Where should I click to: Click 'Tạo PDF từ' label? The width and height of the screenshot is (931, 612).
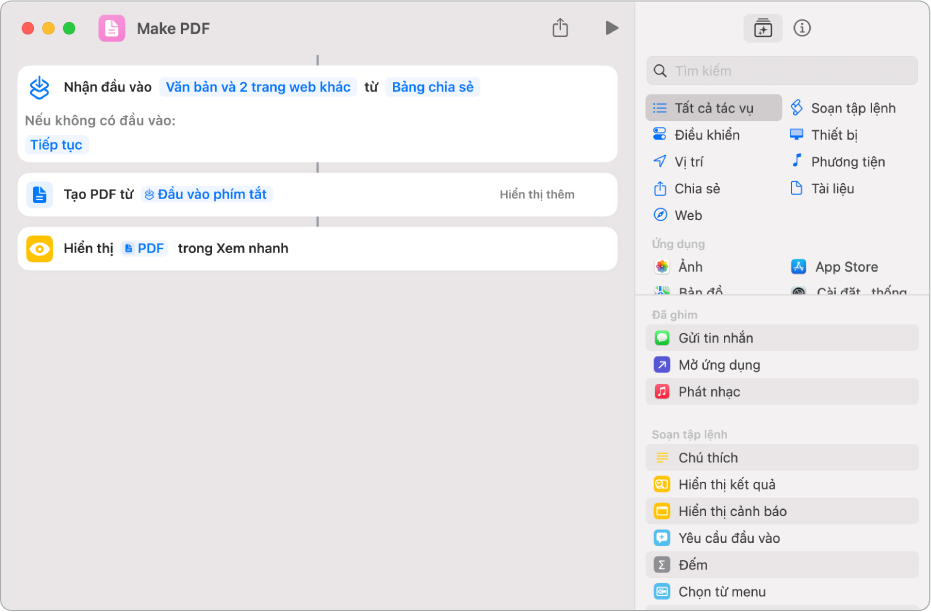tap(99, 195)
